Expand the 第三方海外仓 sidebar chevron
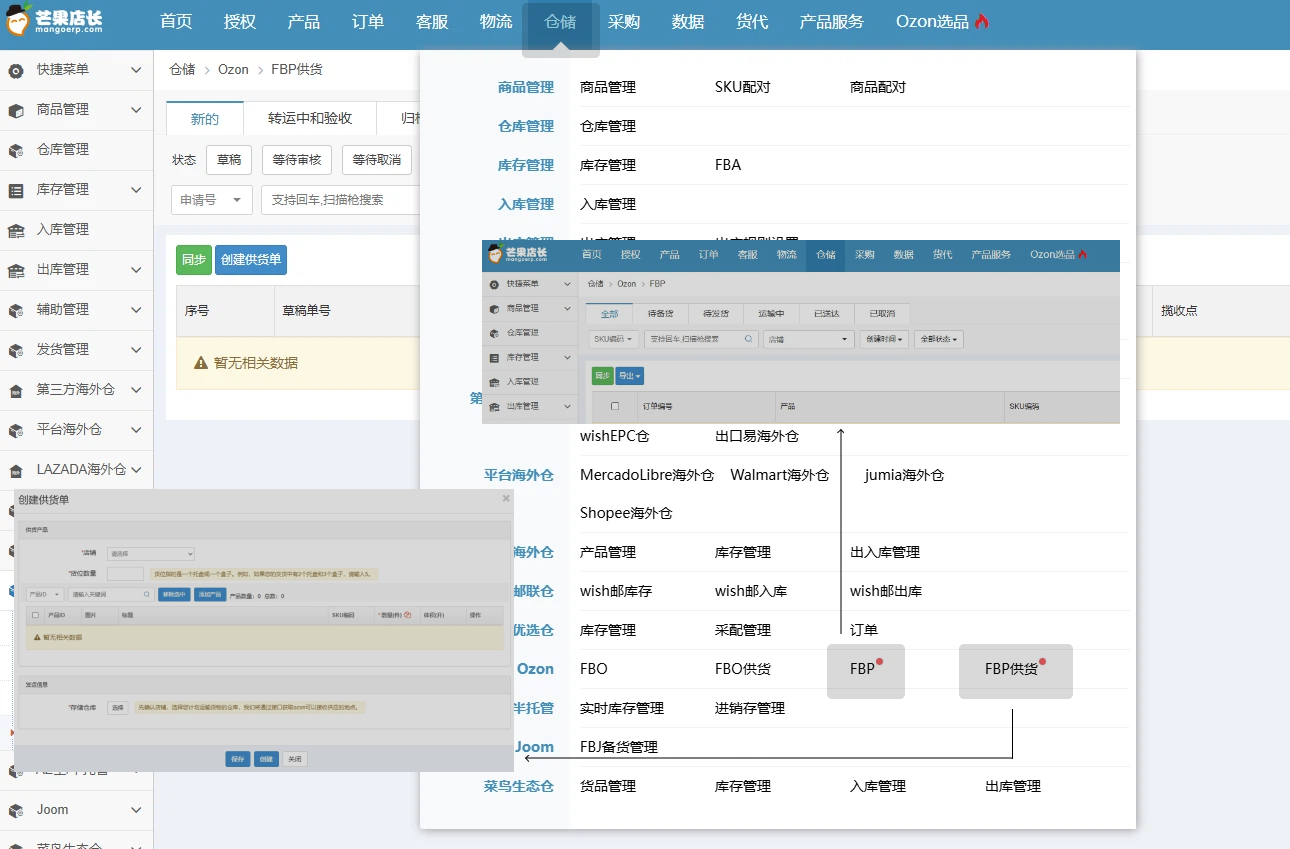The width and height of the screenshot is (1290, 849). click(x=136, y=390)
